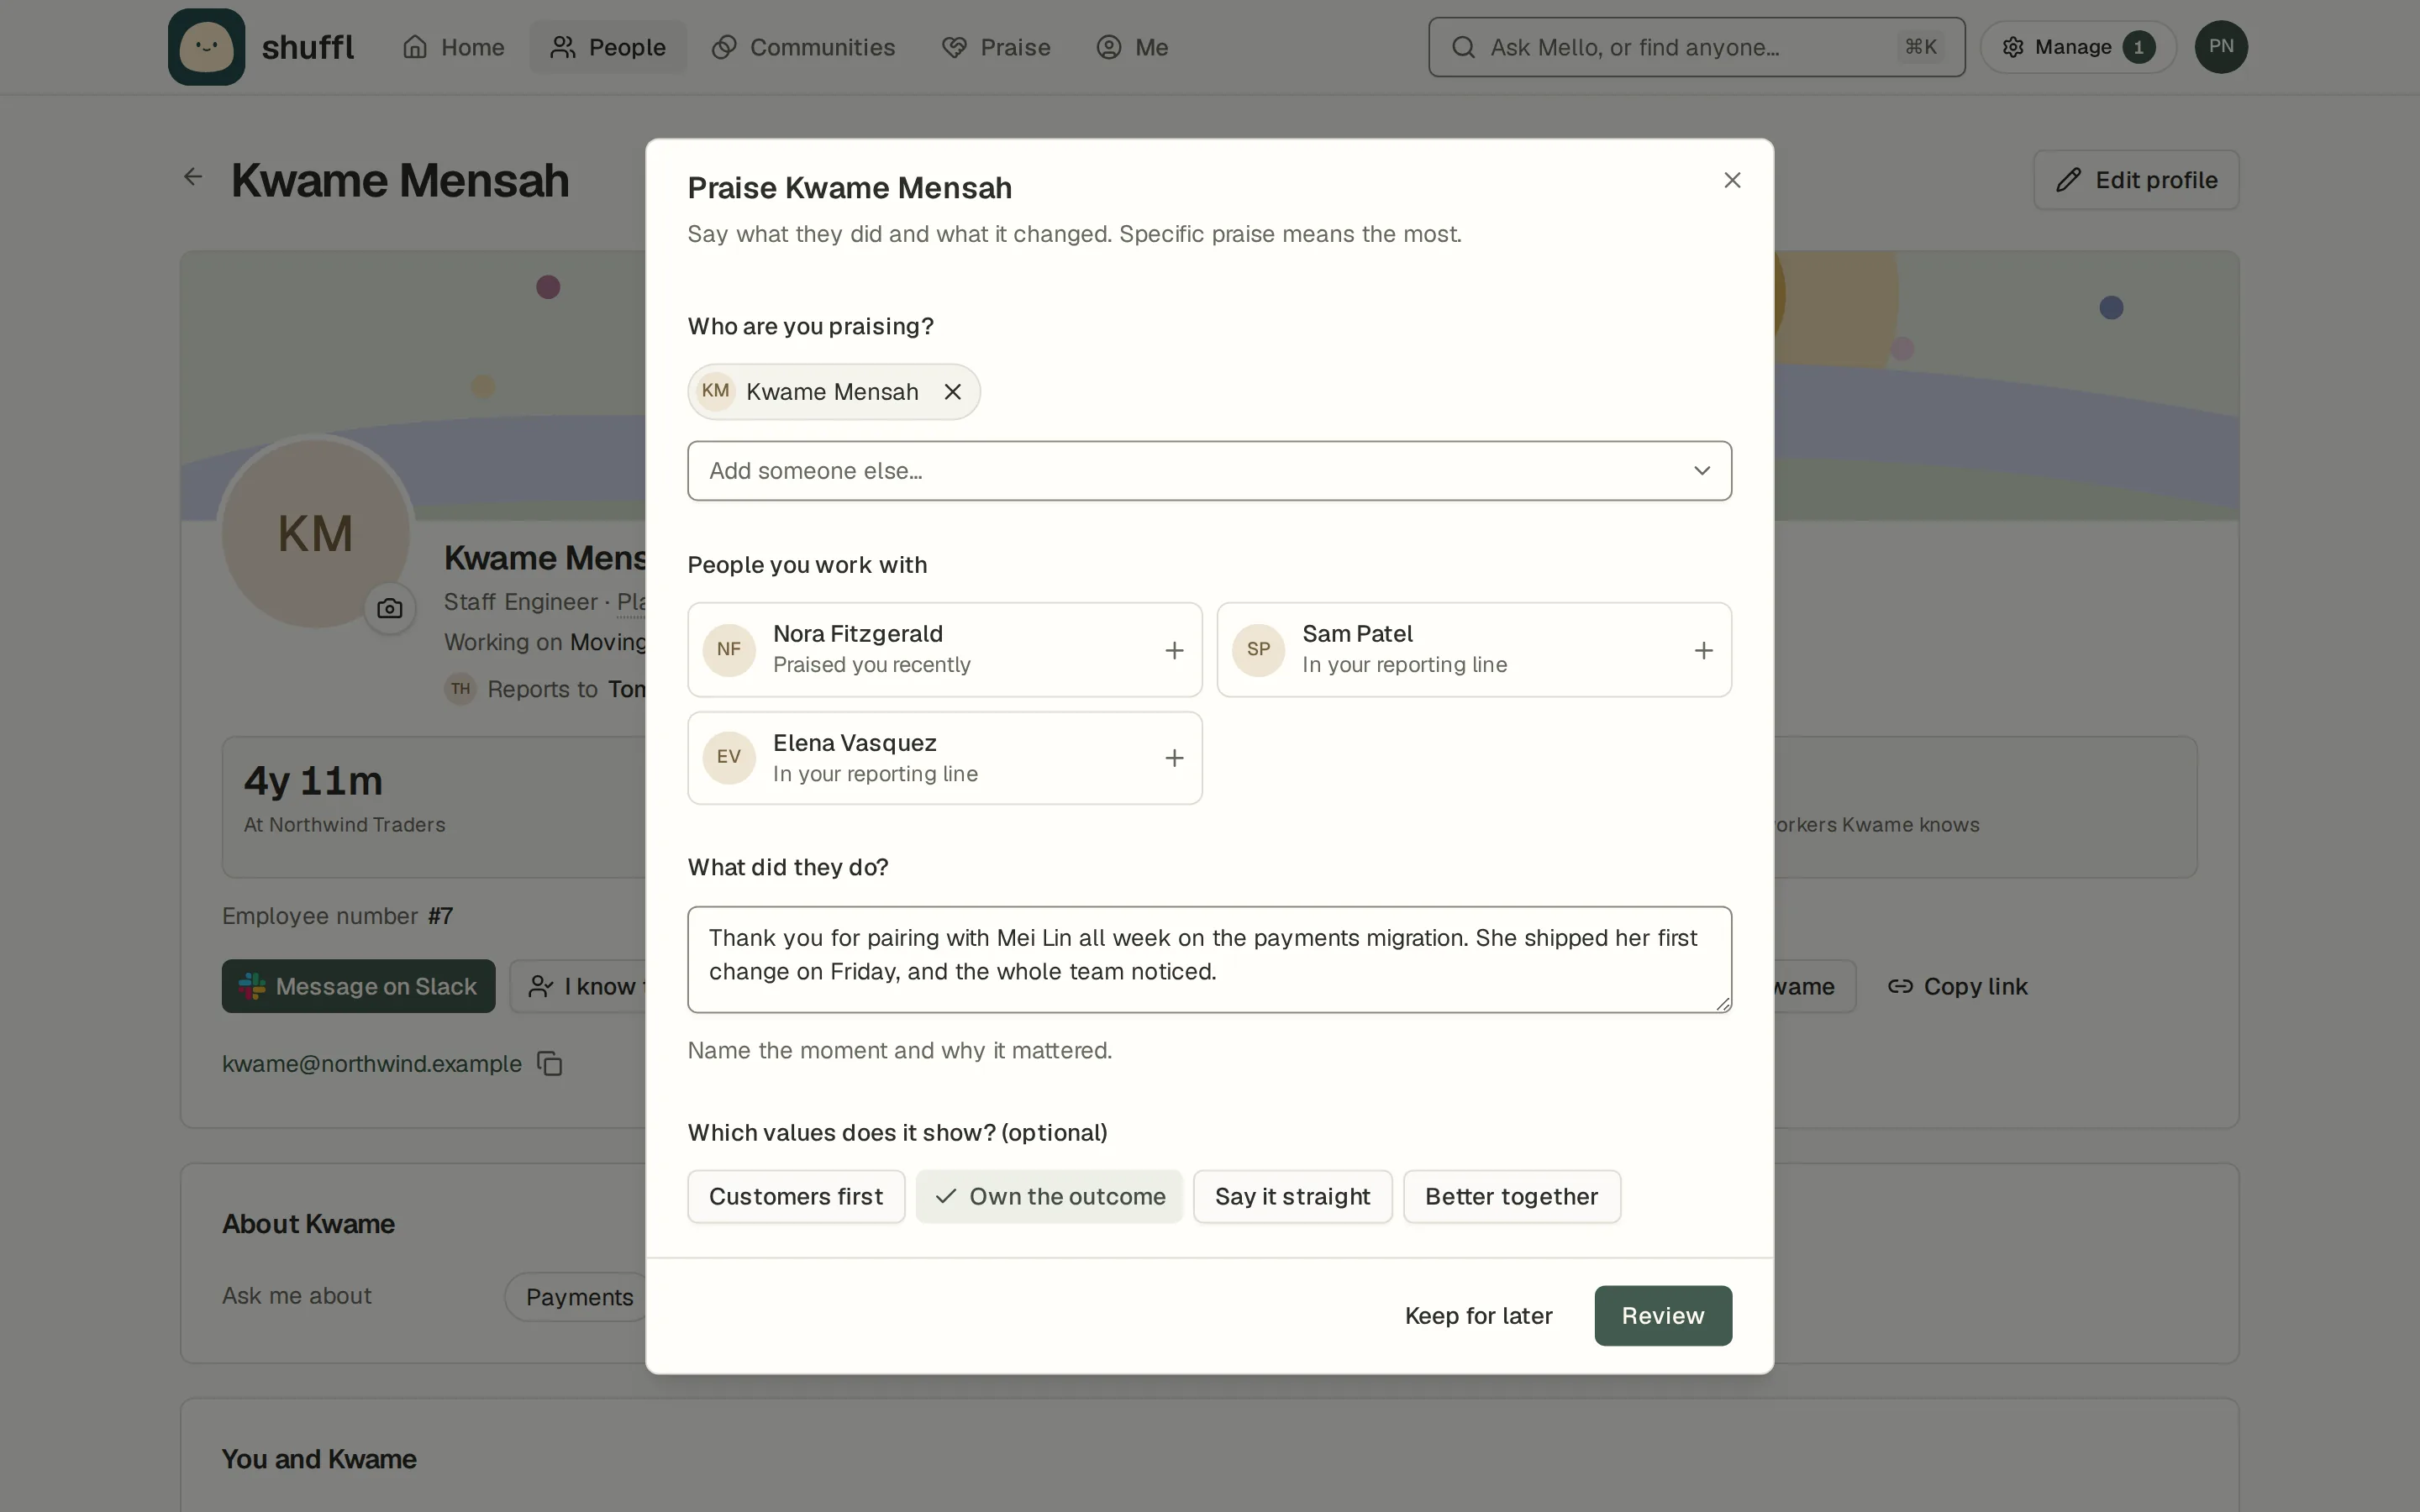
Task: Click in the What did they do textarea
Action: click(1209, 959)
